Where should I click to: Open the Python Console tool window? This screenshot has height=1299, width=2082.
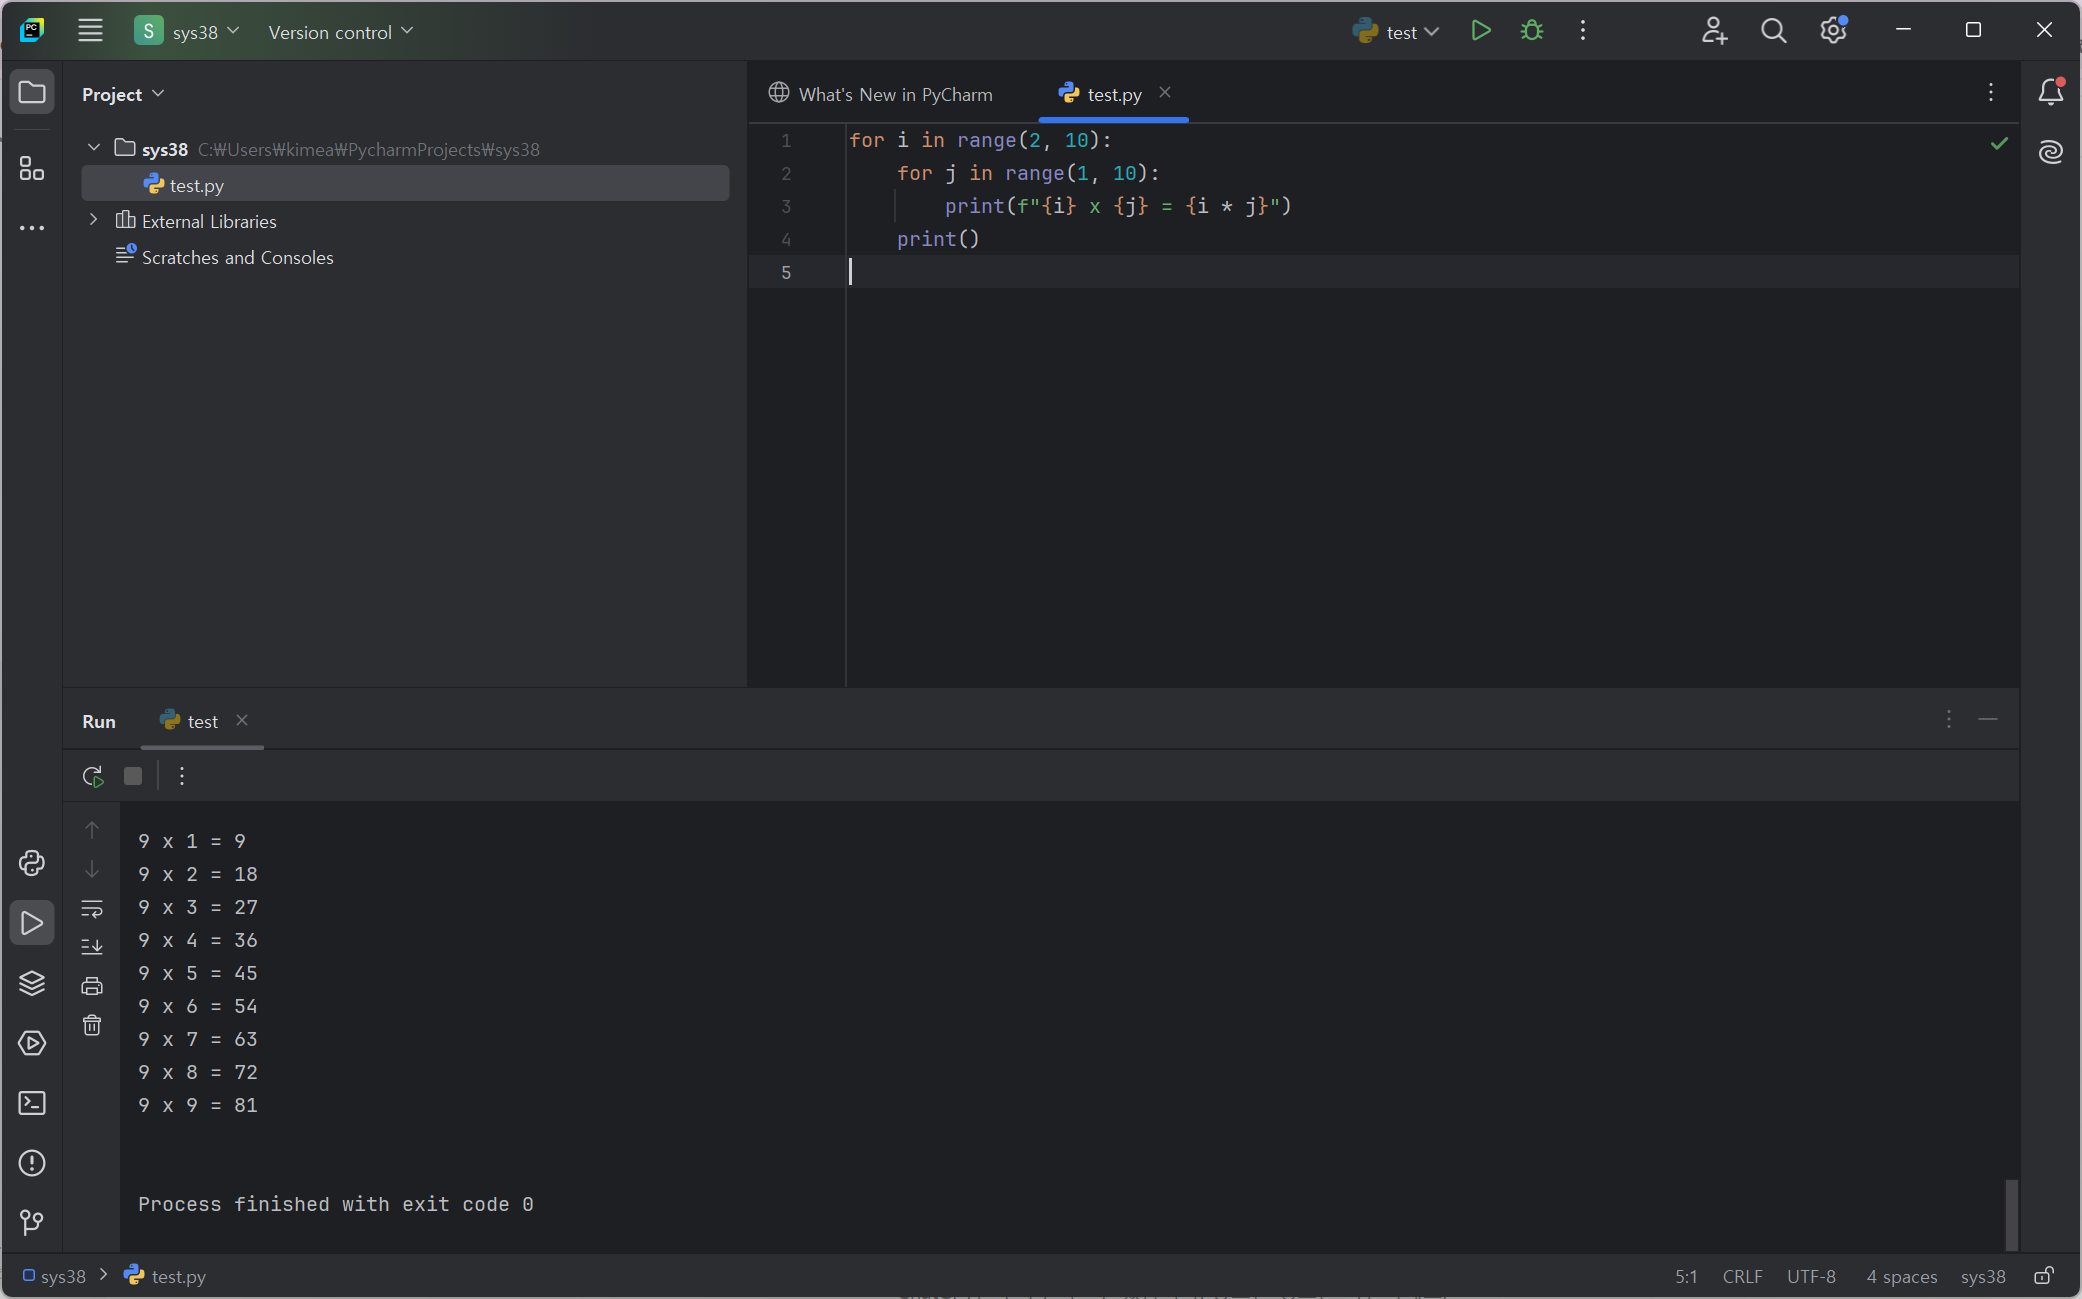[x=32, y=863]
